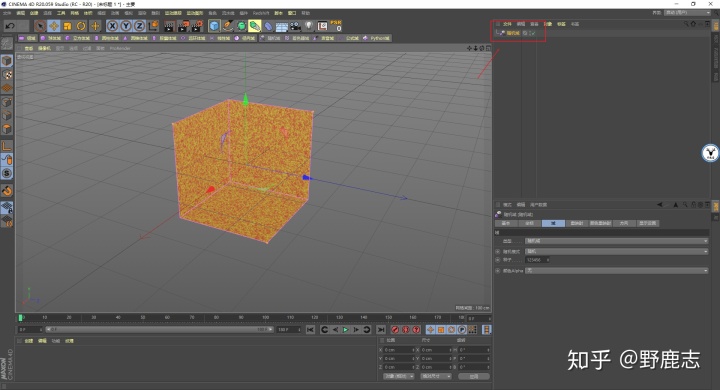
Task: Click the light bulb icon
Action: coord(309,26)
